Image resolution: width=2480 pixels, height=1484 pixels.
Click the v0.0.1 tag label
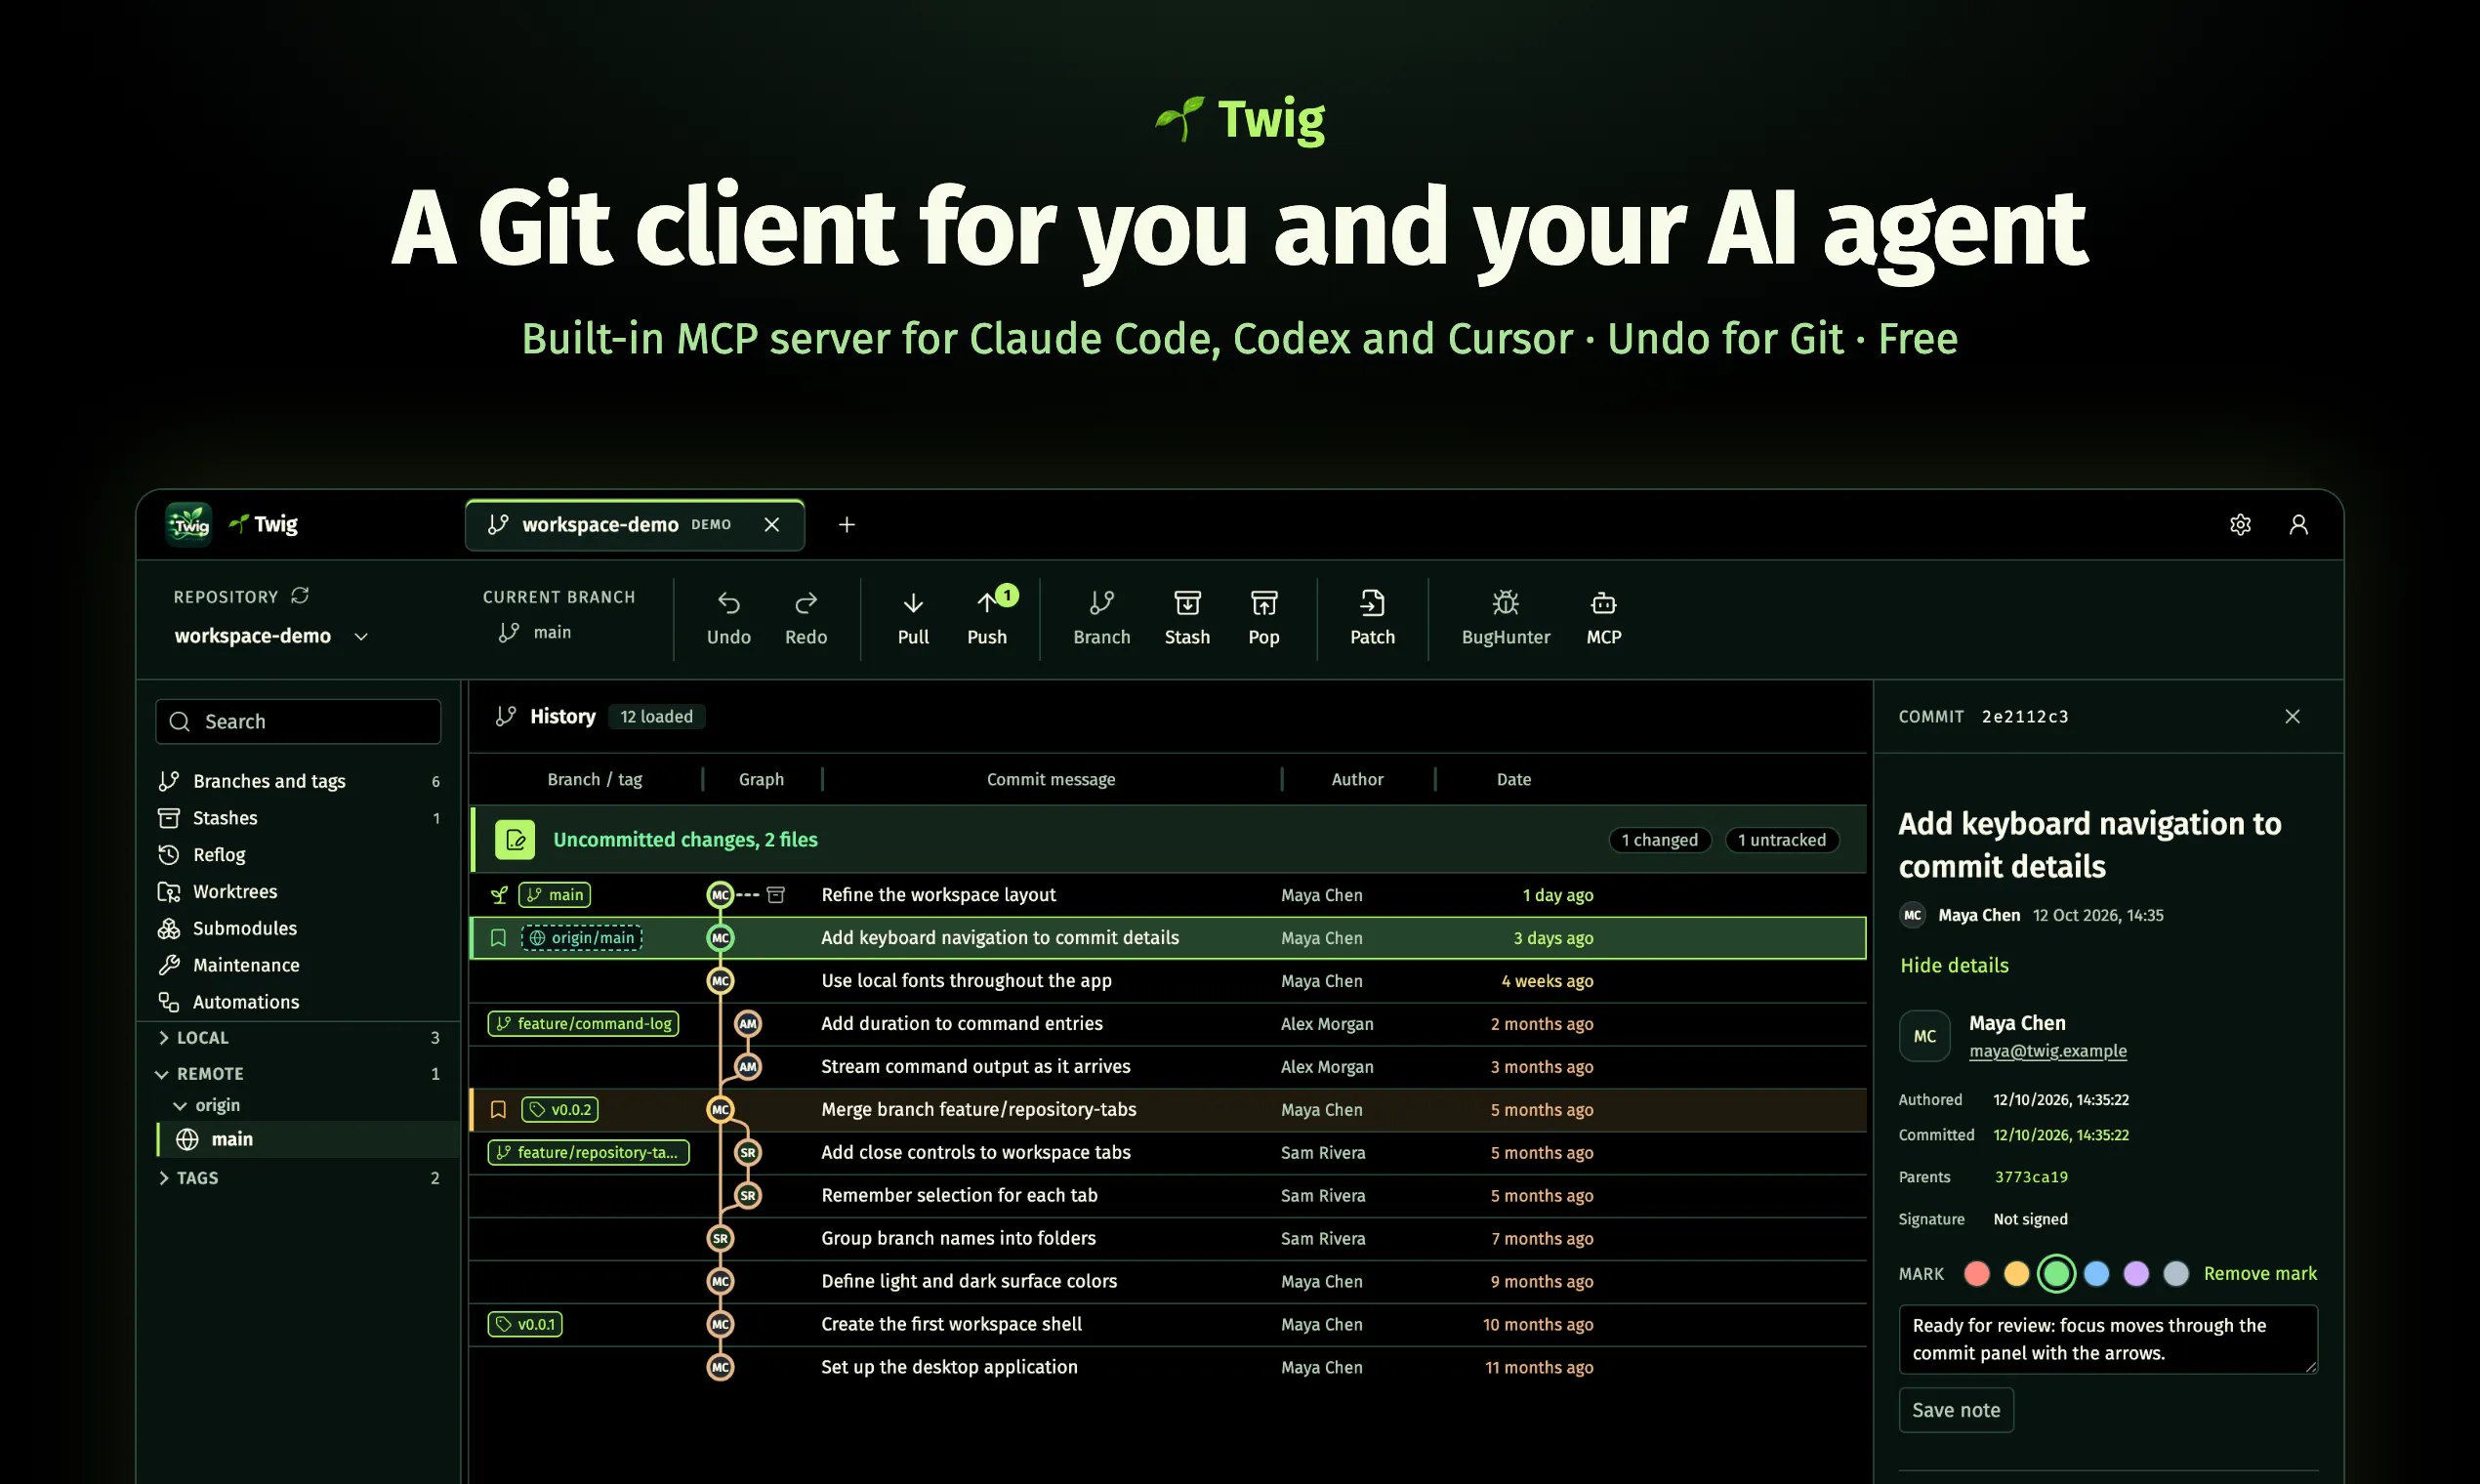click(x=525, y=1324)
